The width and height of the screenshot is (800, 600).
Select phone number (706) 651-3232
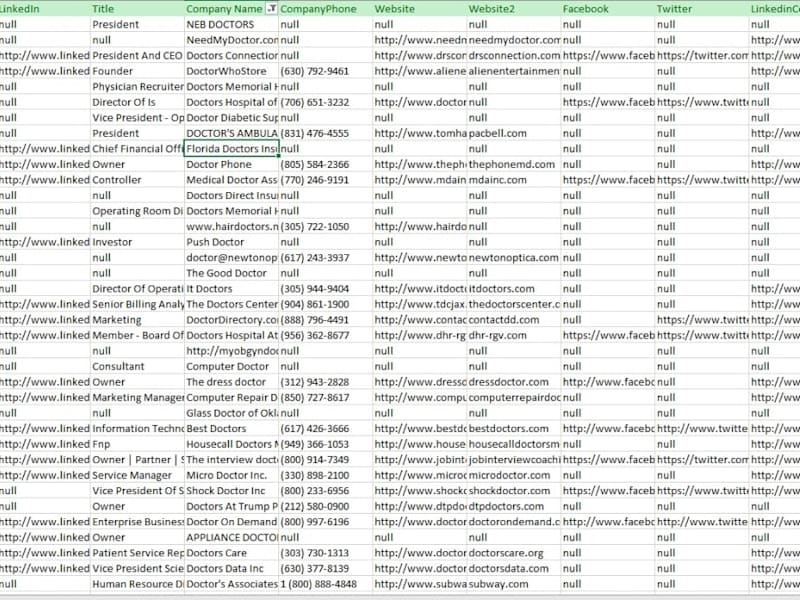pos(326,102)
